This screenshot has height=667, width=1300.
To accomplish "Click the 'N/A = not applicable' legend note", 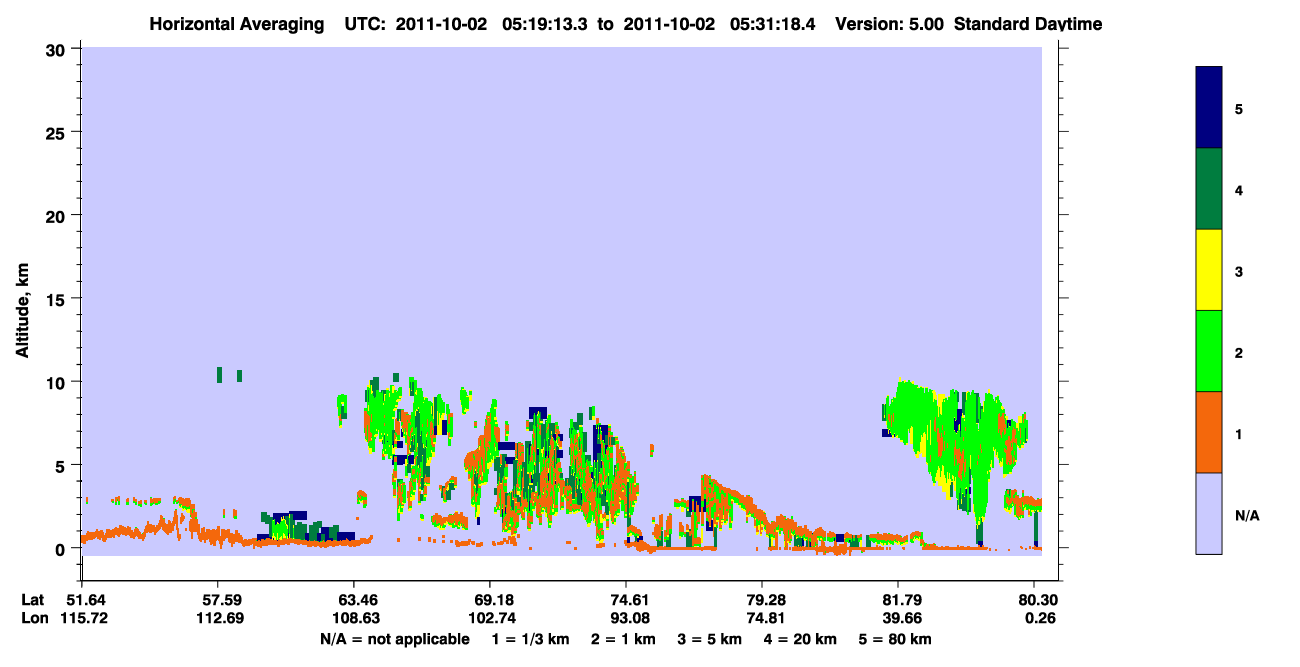I will [x=394, y=639].
